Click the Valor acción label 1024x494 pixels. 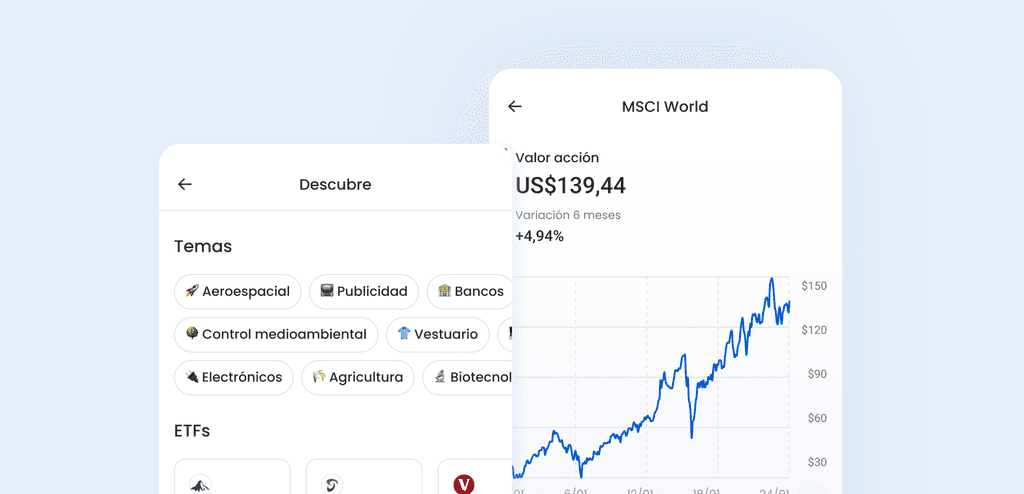click(557, 157)
